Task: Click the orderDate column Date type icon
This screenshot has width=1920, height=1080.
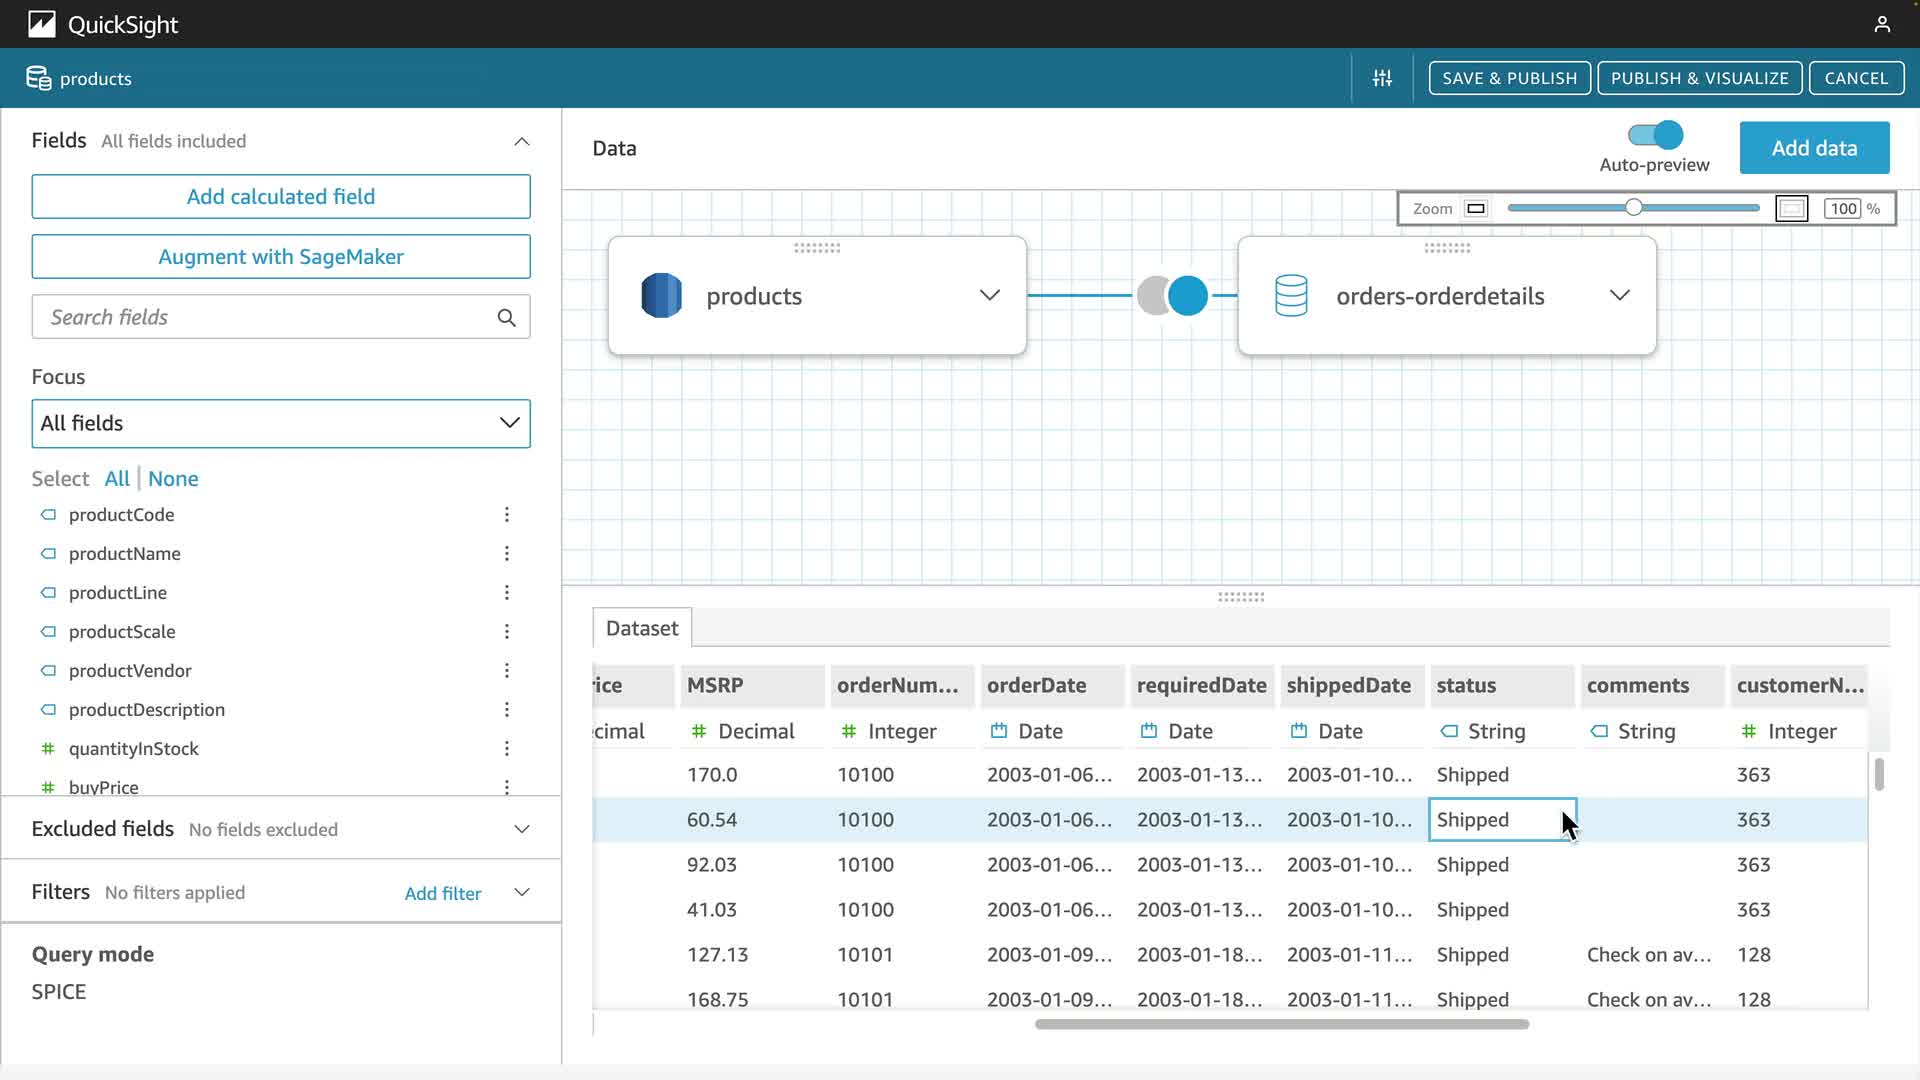Action: tap(998, 731)
